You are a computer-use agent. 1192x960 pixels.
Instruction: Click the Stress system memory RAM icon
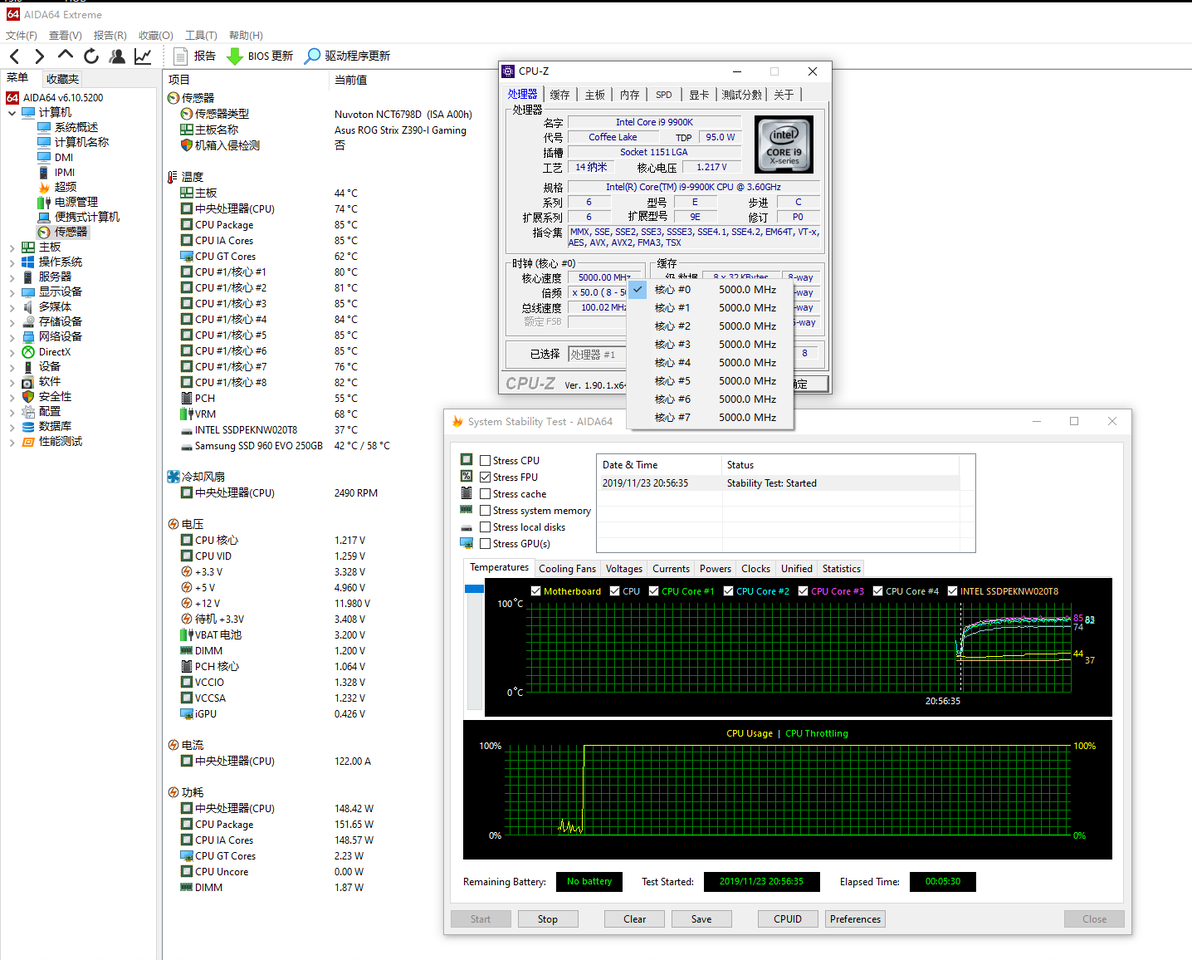[466, 510]
